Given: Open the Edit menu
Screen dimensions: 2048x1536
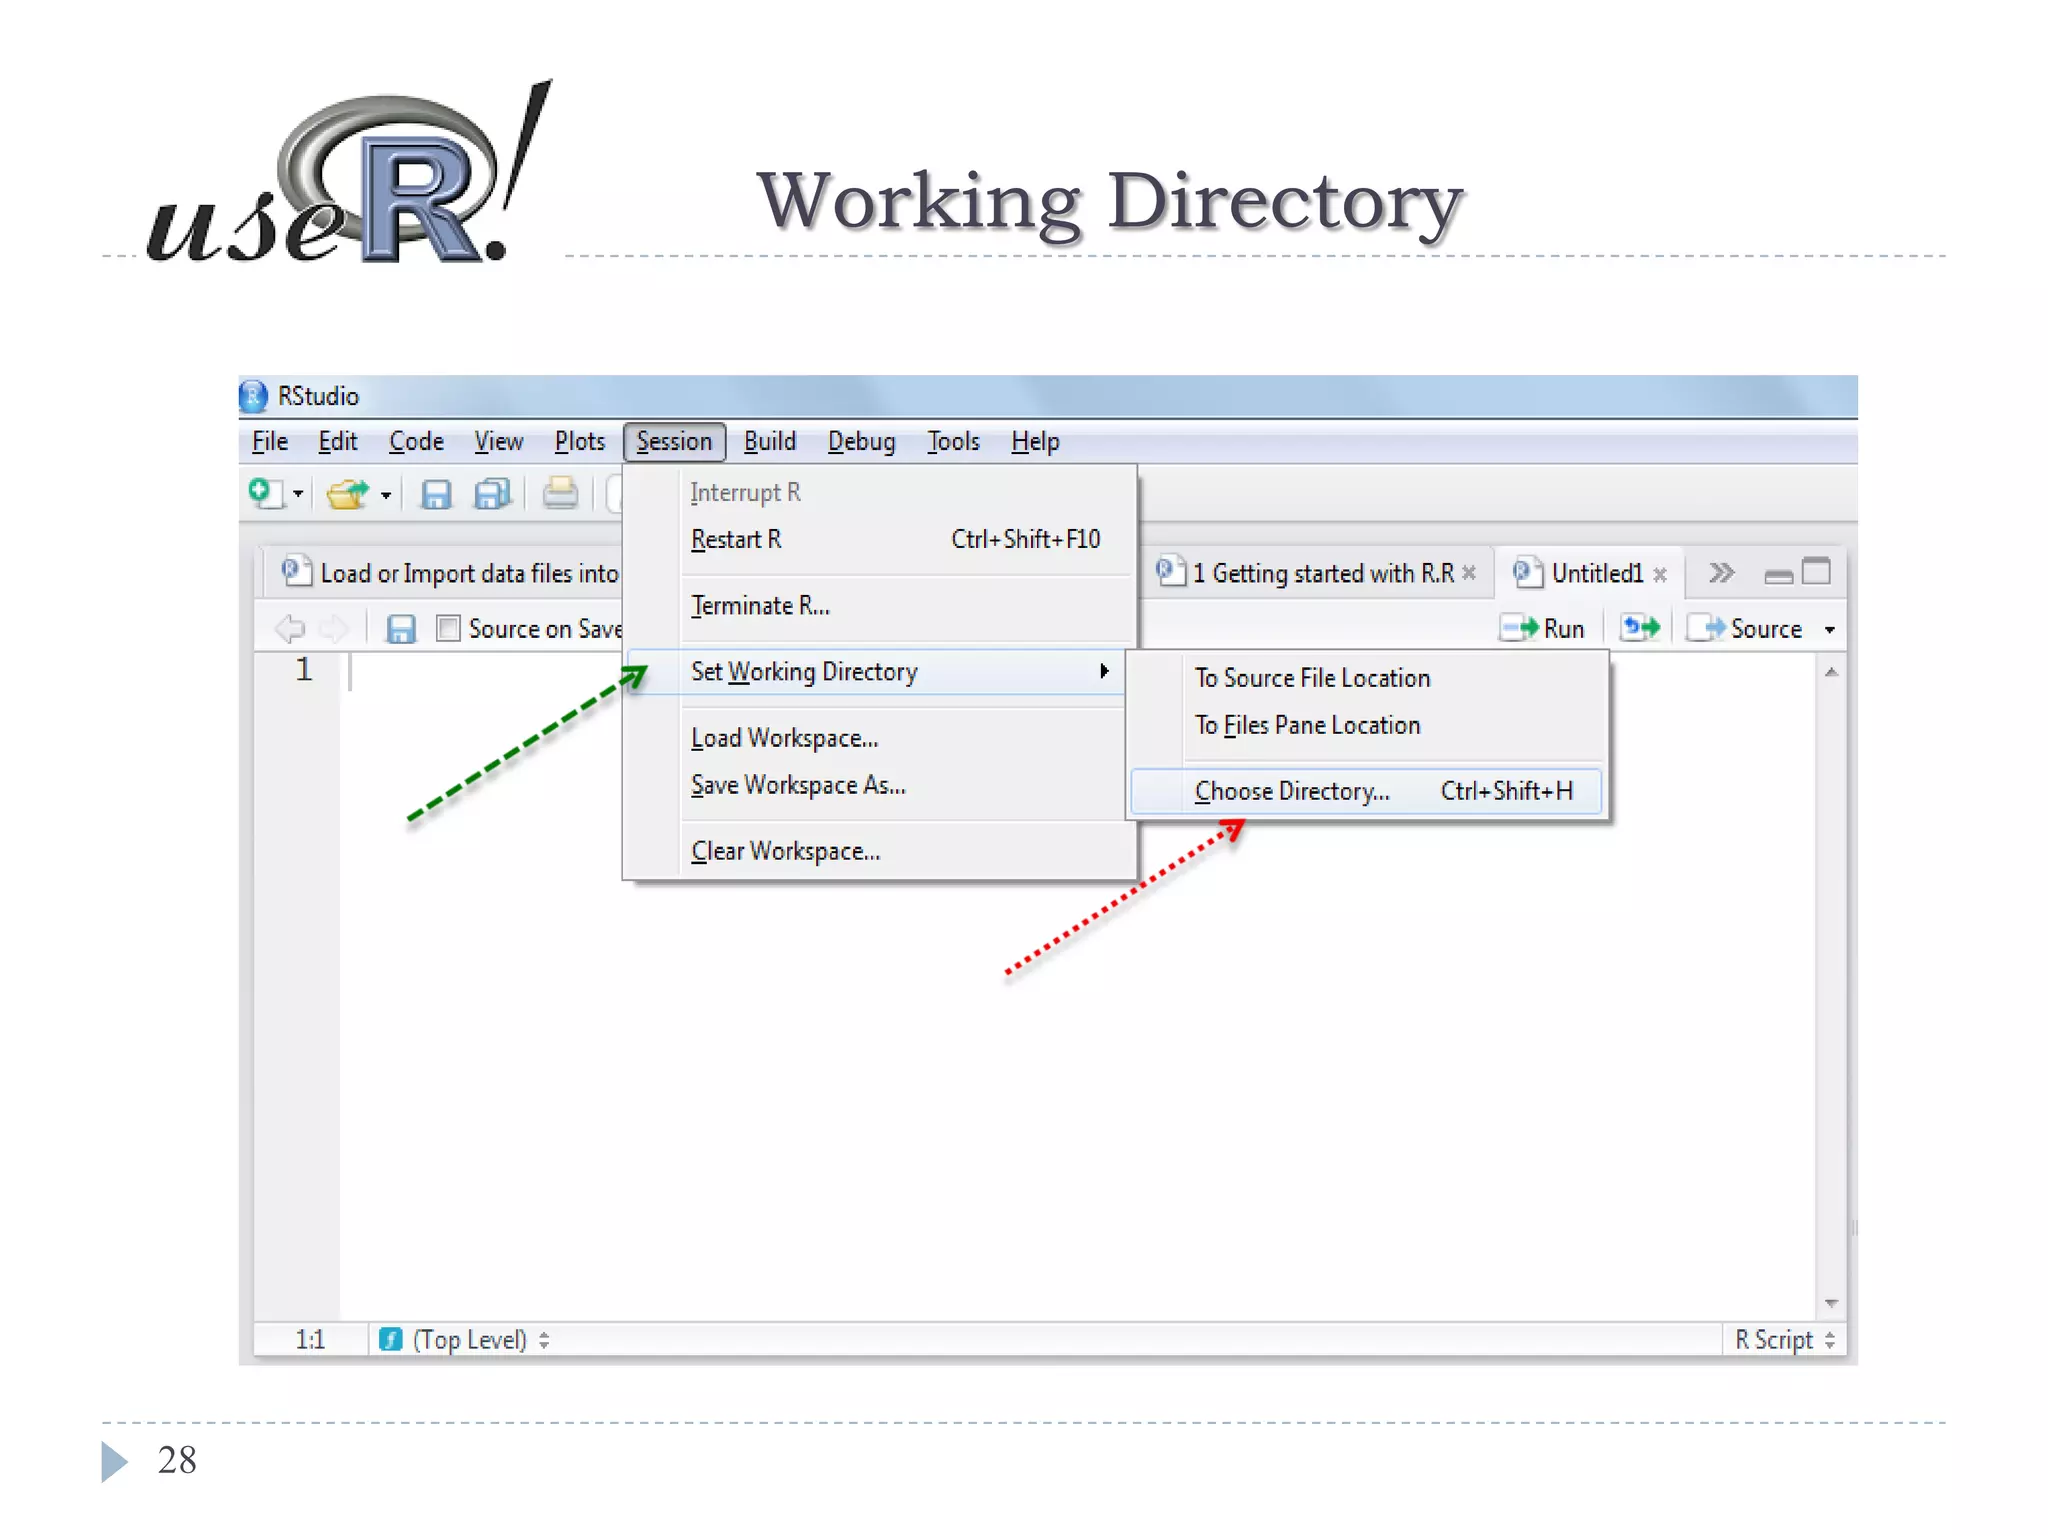Looking at the screenshot, I should click(338, 441).
